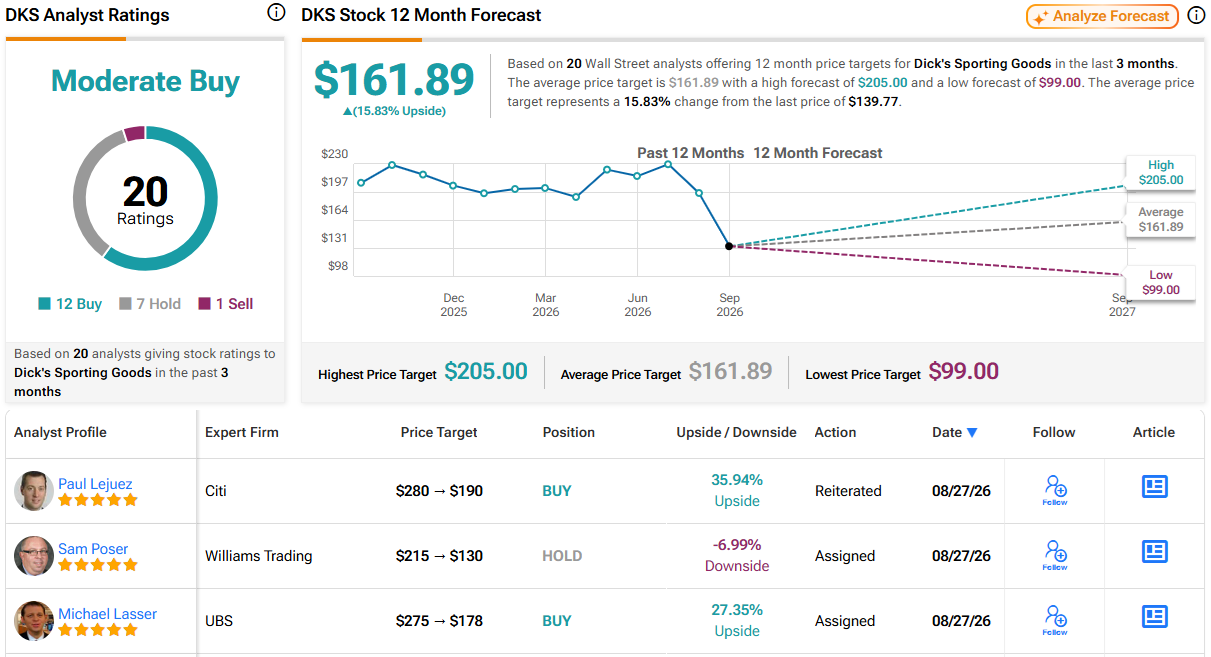Open Paul Lejuez analyst profile link
The width and height of the screenshot is (1211, 657).
94,483
